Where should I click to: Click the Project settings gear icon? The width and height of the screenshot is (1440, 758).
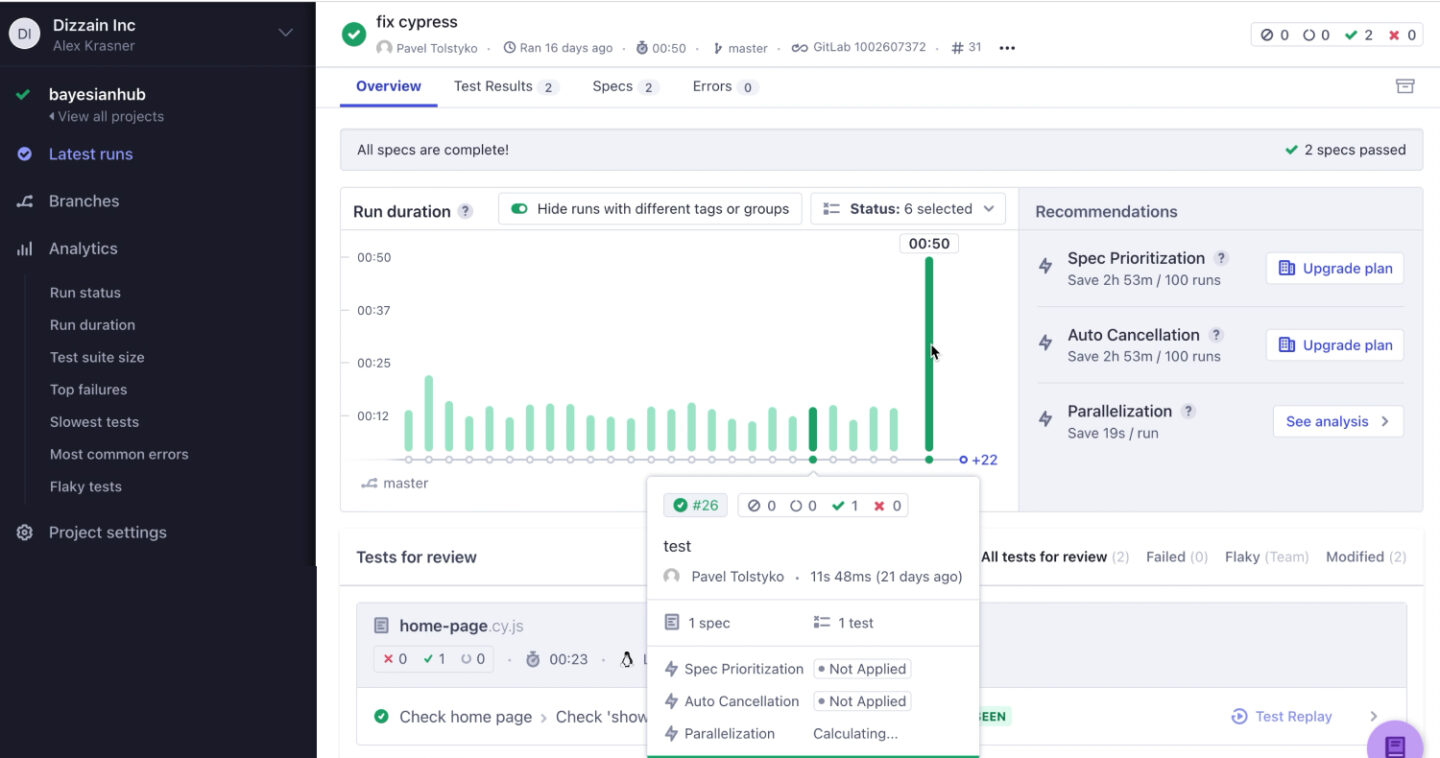point(25,533)
